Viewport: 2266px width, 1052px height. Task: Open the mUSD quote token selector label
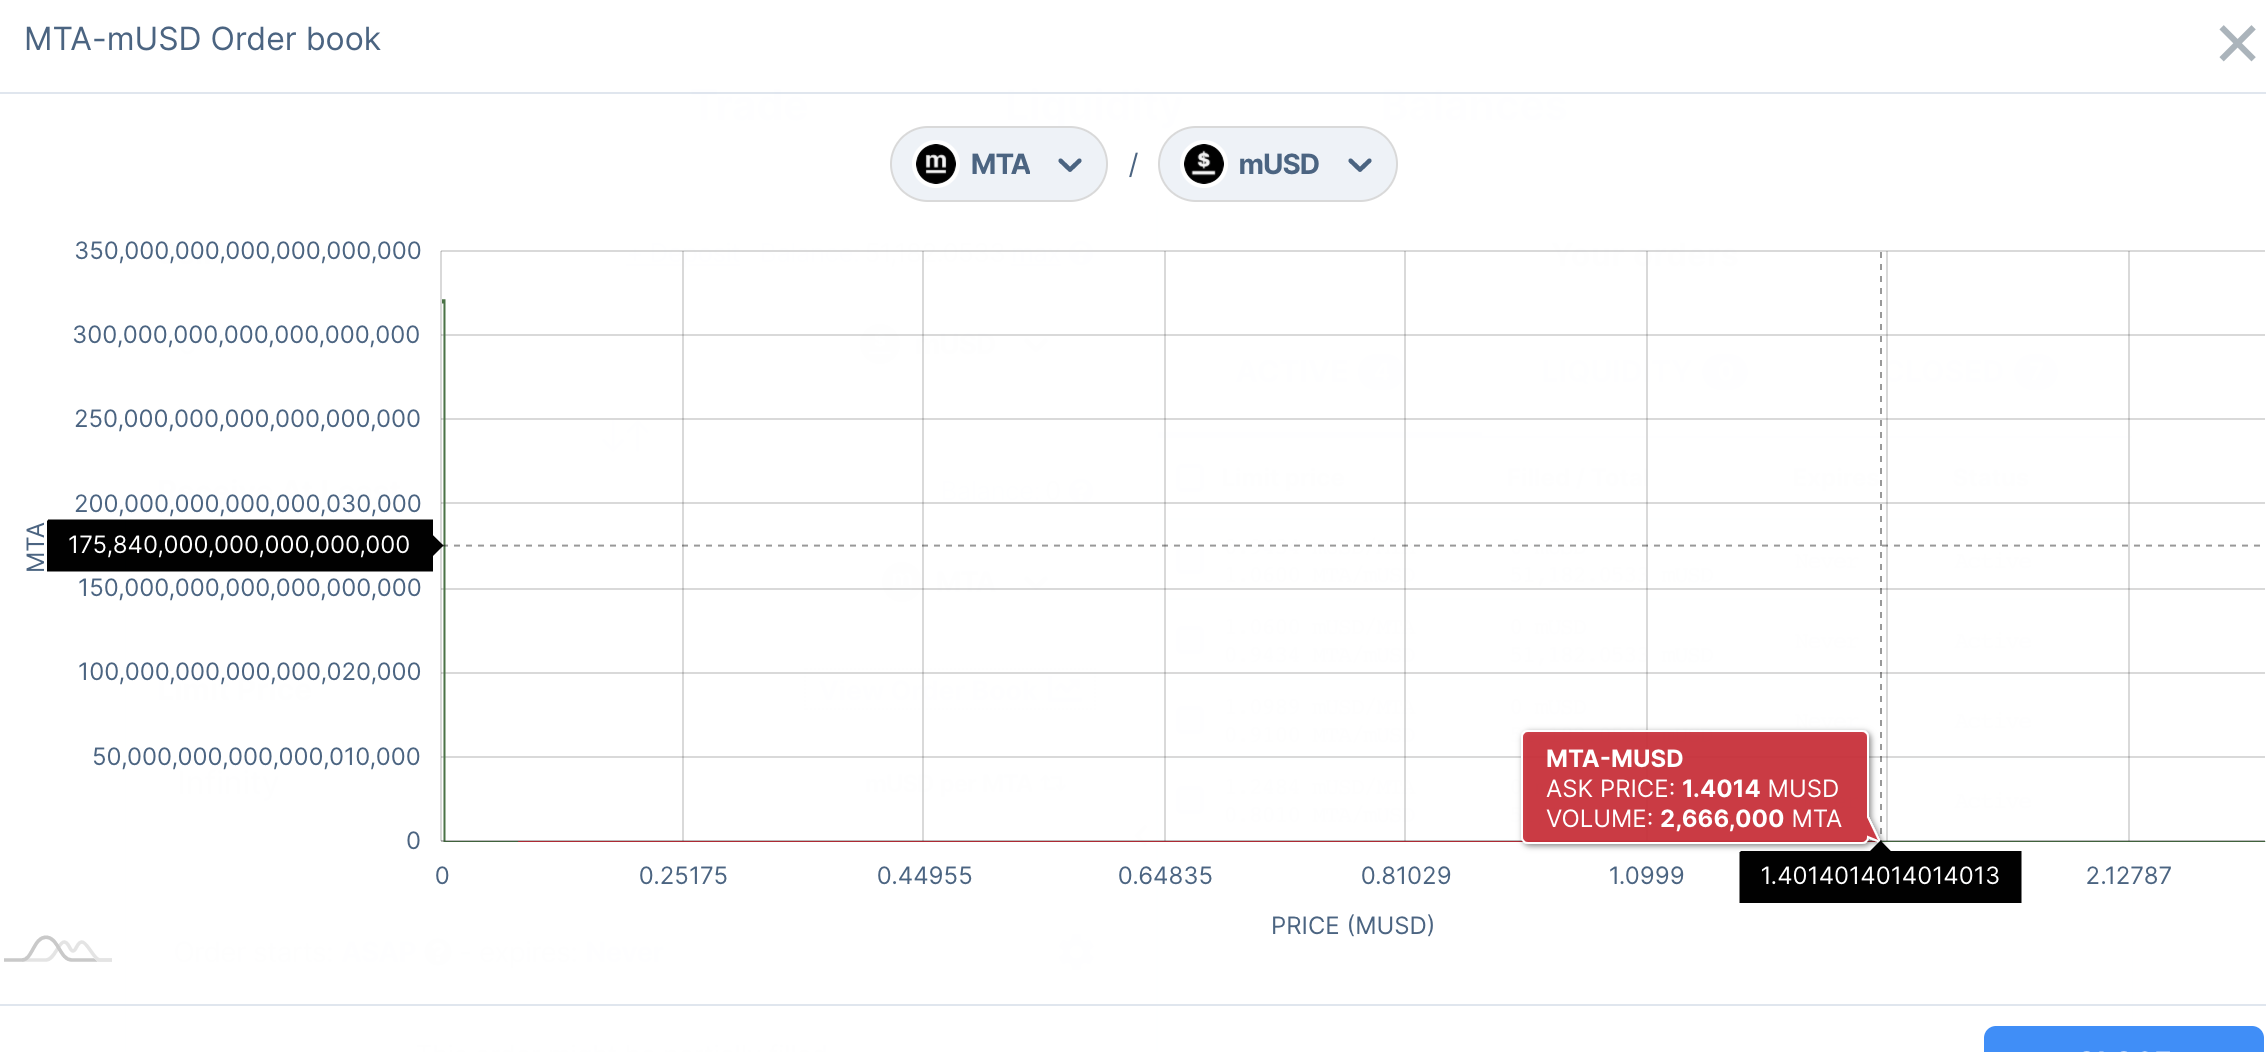click(1278, 164)
